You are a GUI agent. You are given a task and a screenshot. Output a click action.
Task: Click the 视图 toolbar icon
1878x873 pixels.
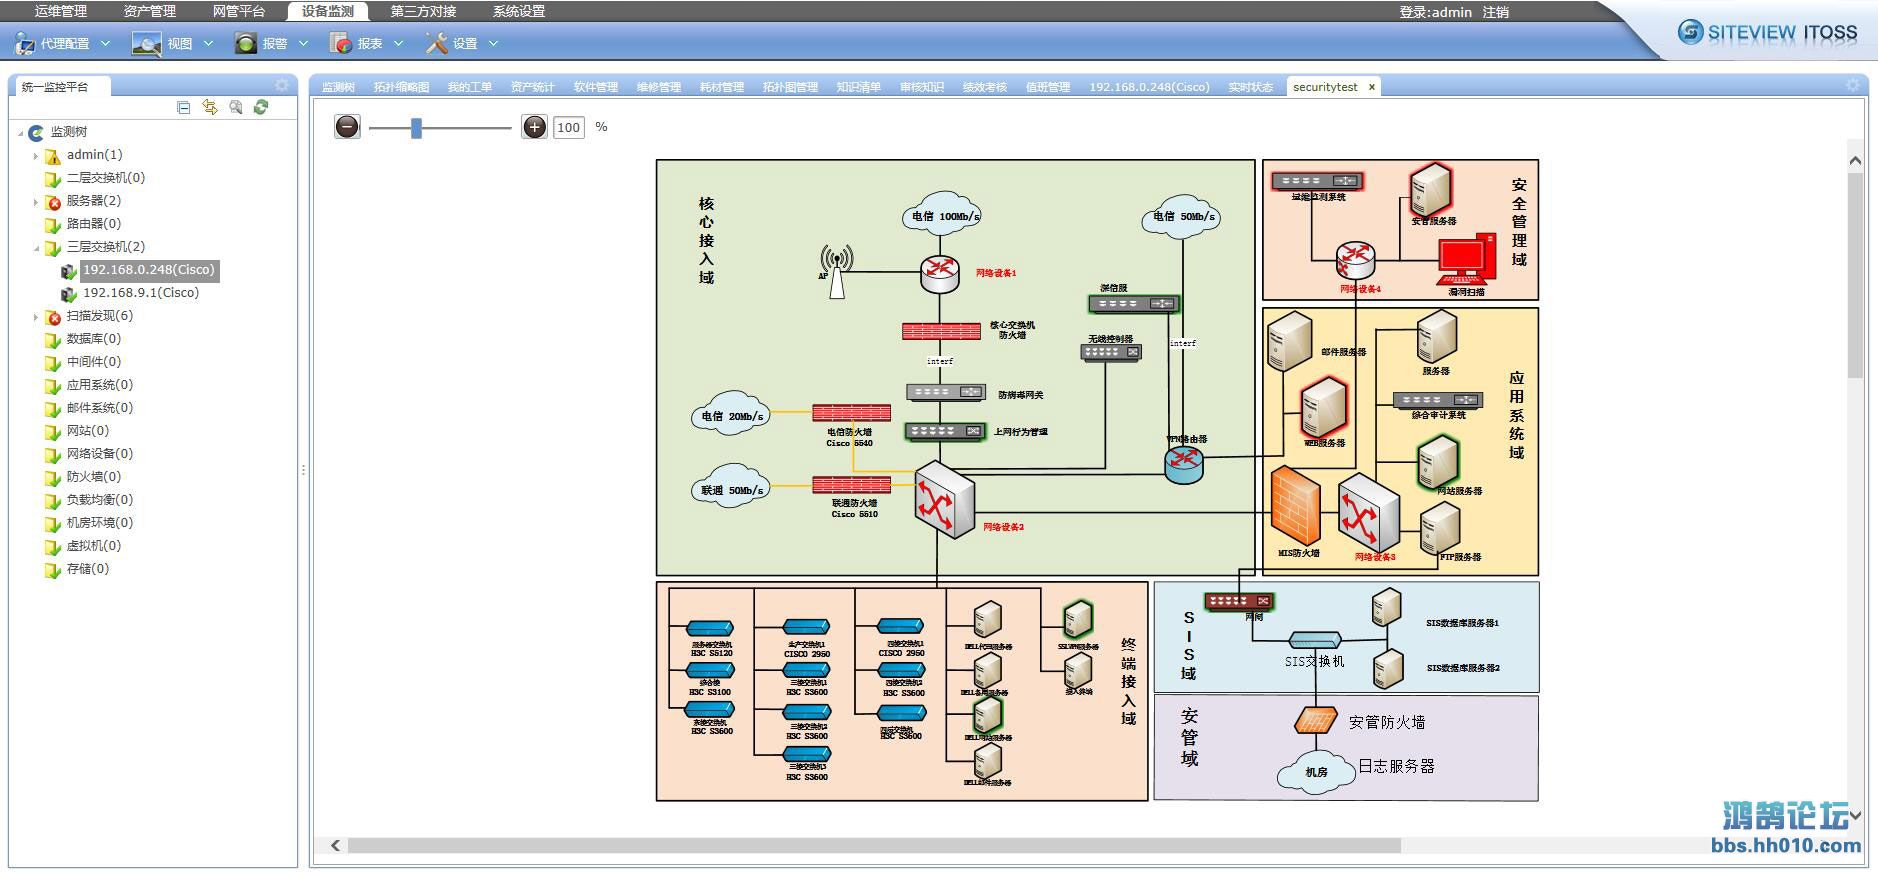pyautogui.click(x=146, y=43)
